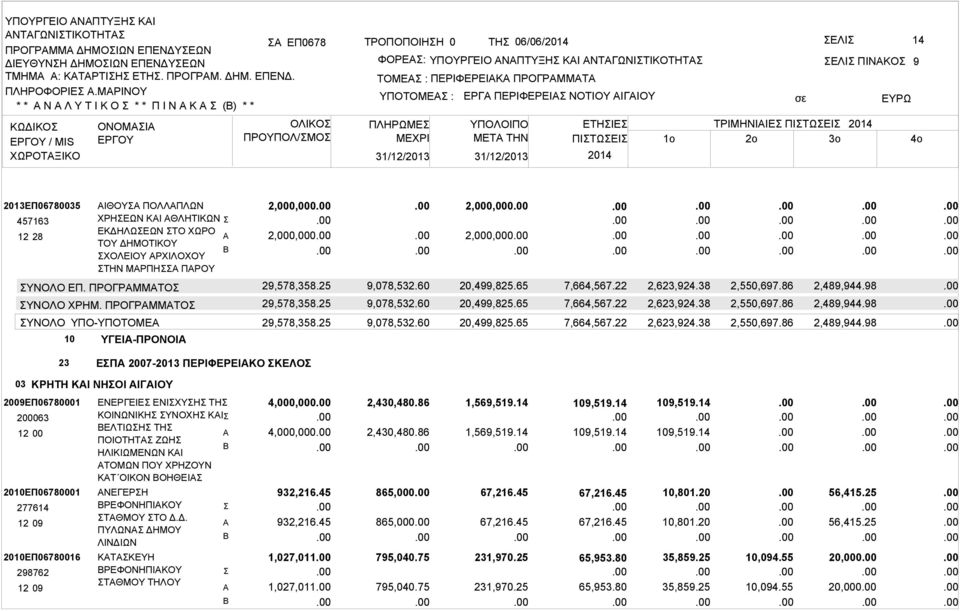
Task: Click 'ΠΛΗΡΩΜΕΣ ΜΕΧΡΙ 31/12/2013' column header
Action: tap(399, 140)
